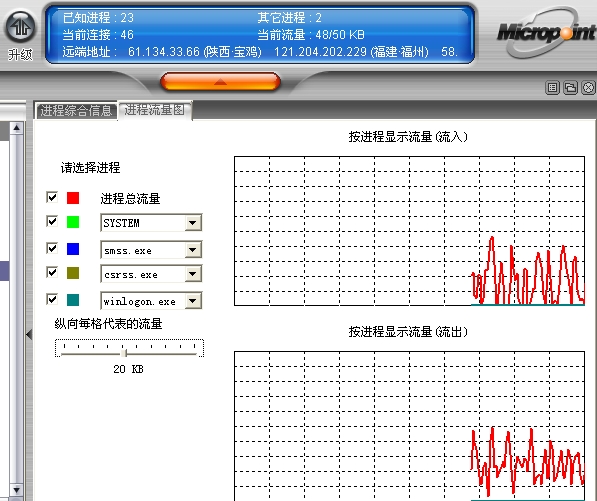Click the red total traffic color swatch
Viewport: 597px width, 501px height.
tap(73, 198)
